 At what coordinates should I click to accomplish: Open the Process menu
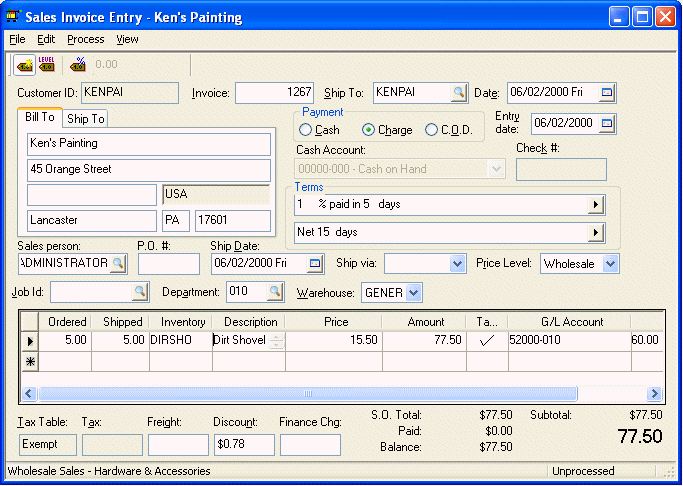(85, 39)
